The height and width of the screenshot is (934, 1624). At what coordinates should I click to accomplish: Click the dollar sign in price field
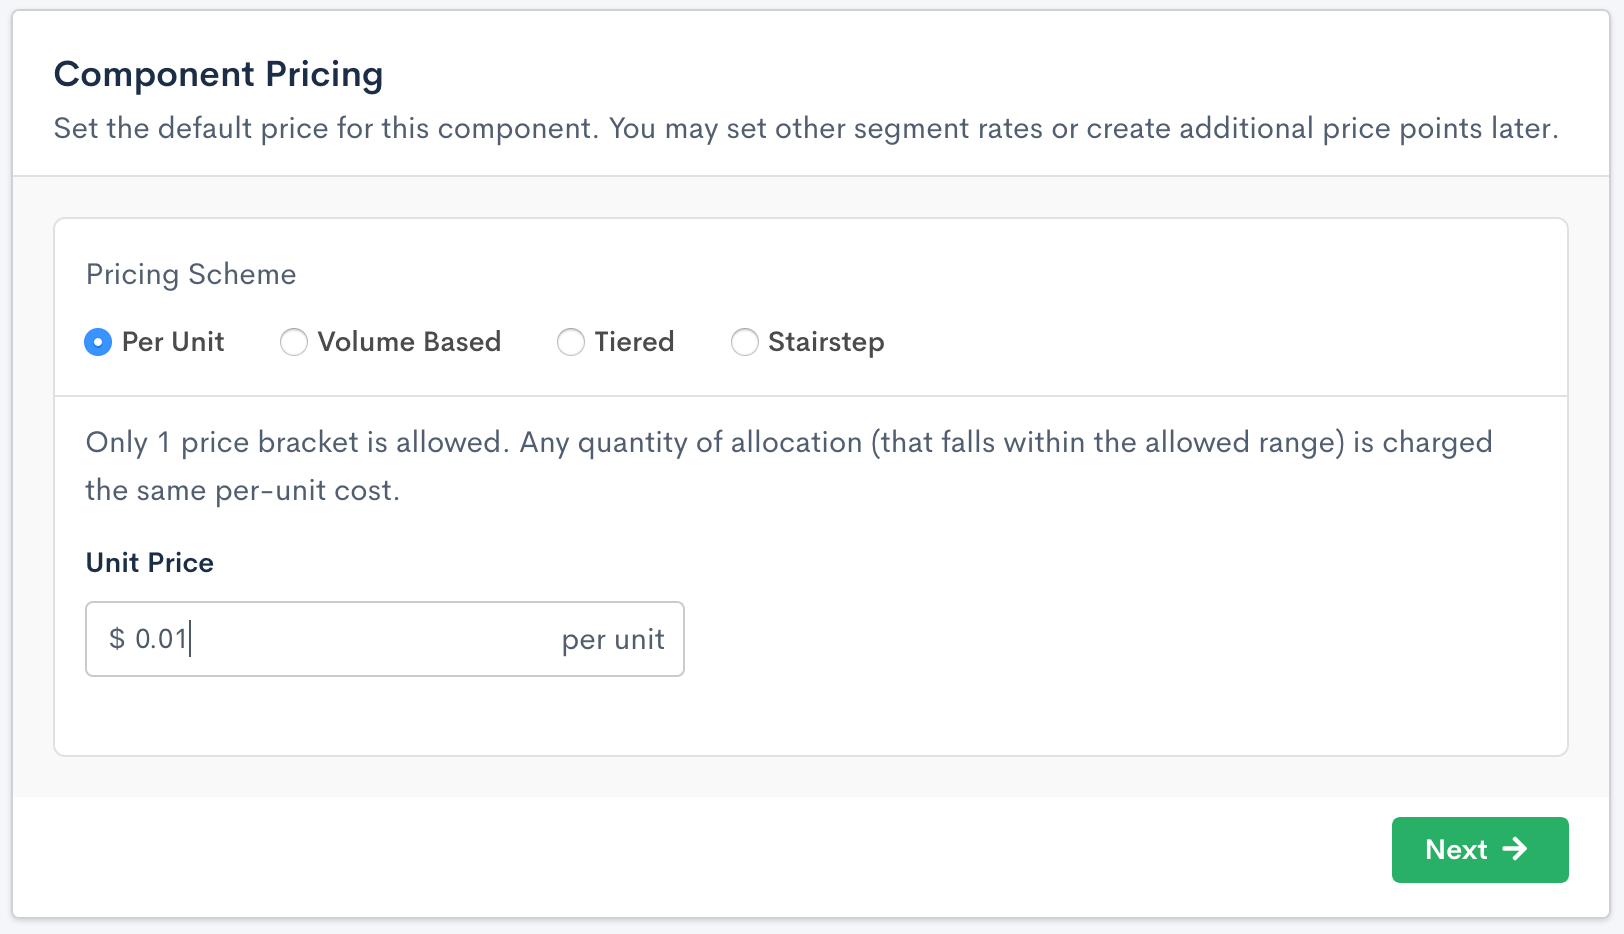tap(117, 639)
